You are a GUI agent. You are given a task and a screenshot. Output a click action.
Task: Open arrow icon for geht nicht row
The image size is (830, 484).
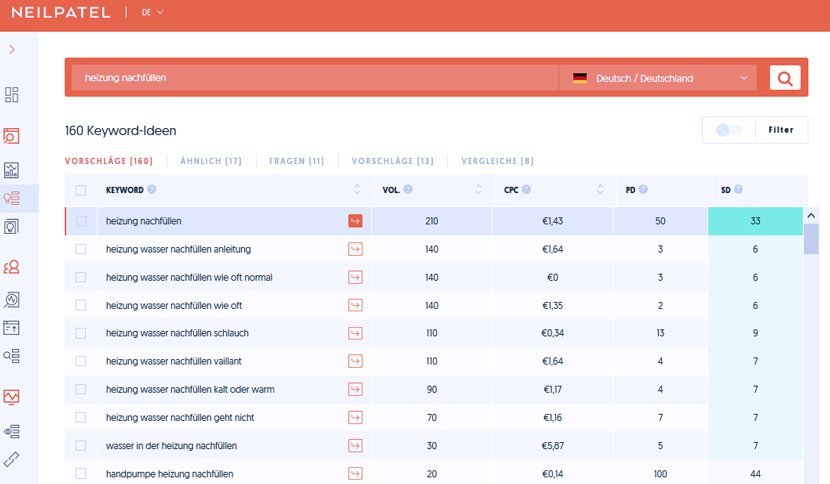[355, 417]
